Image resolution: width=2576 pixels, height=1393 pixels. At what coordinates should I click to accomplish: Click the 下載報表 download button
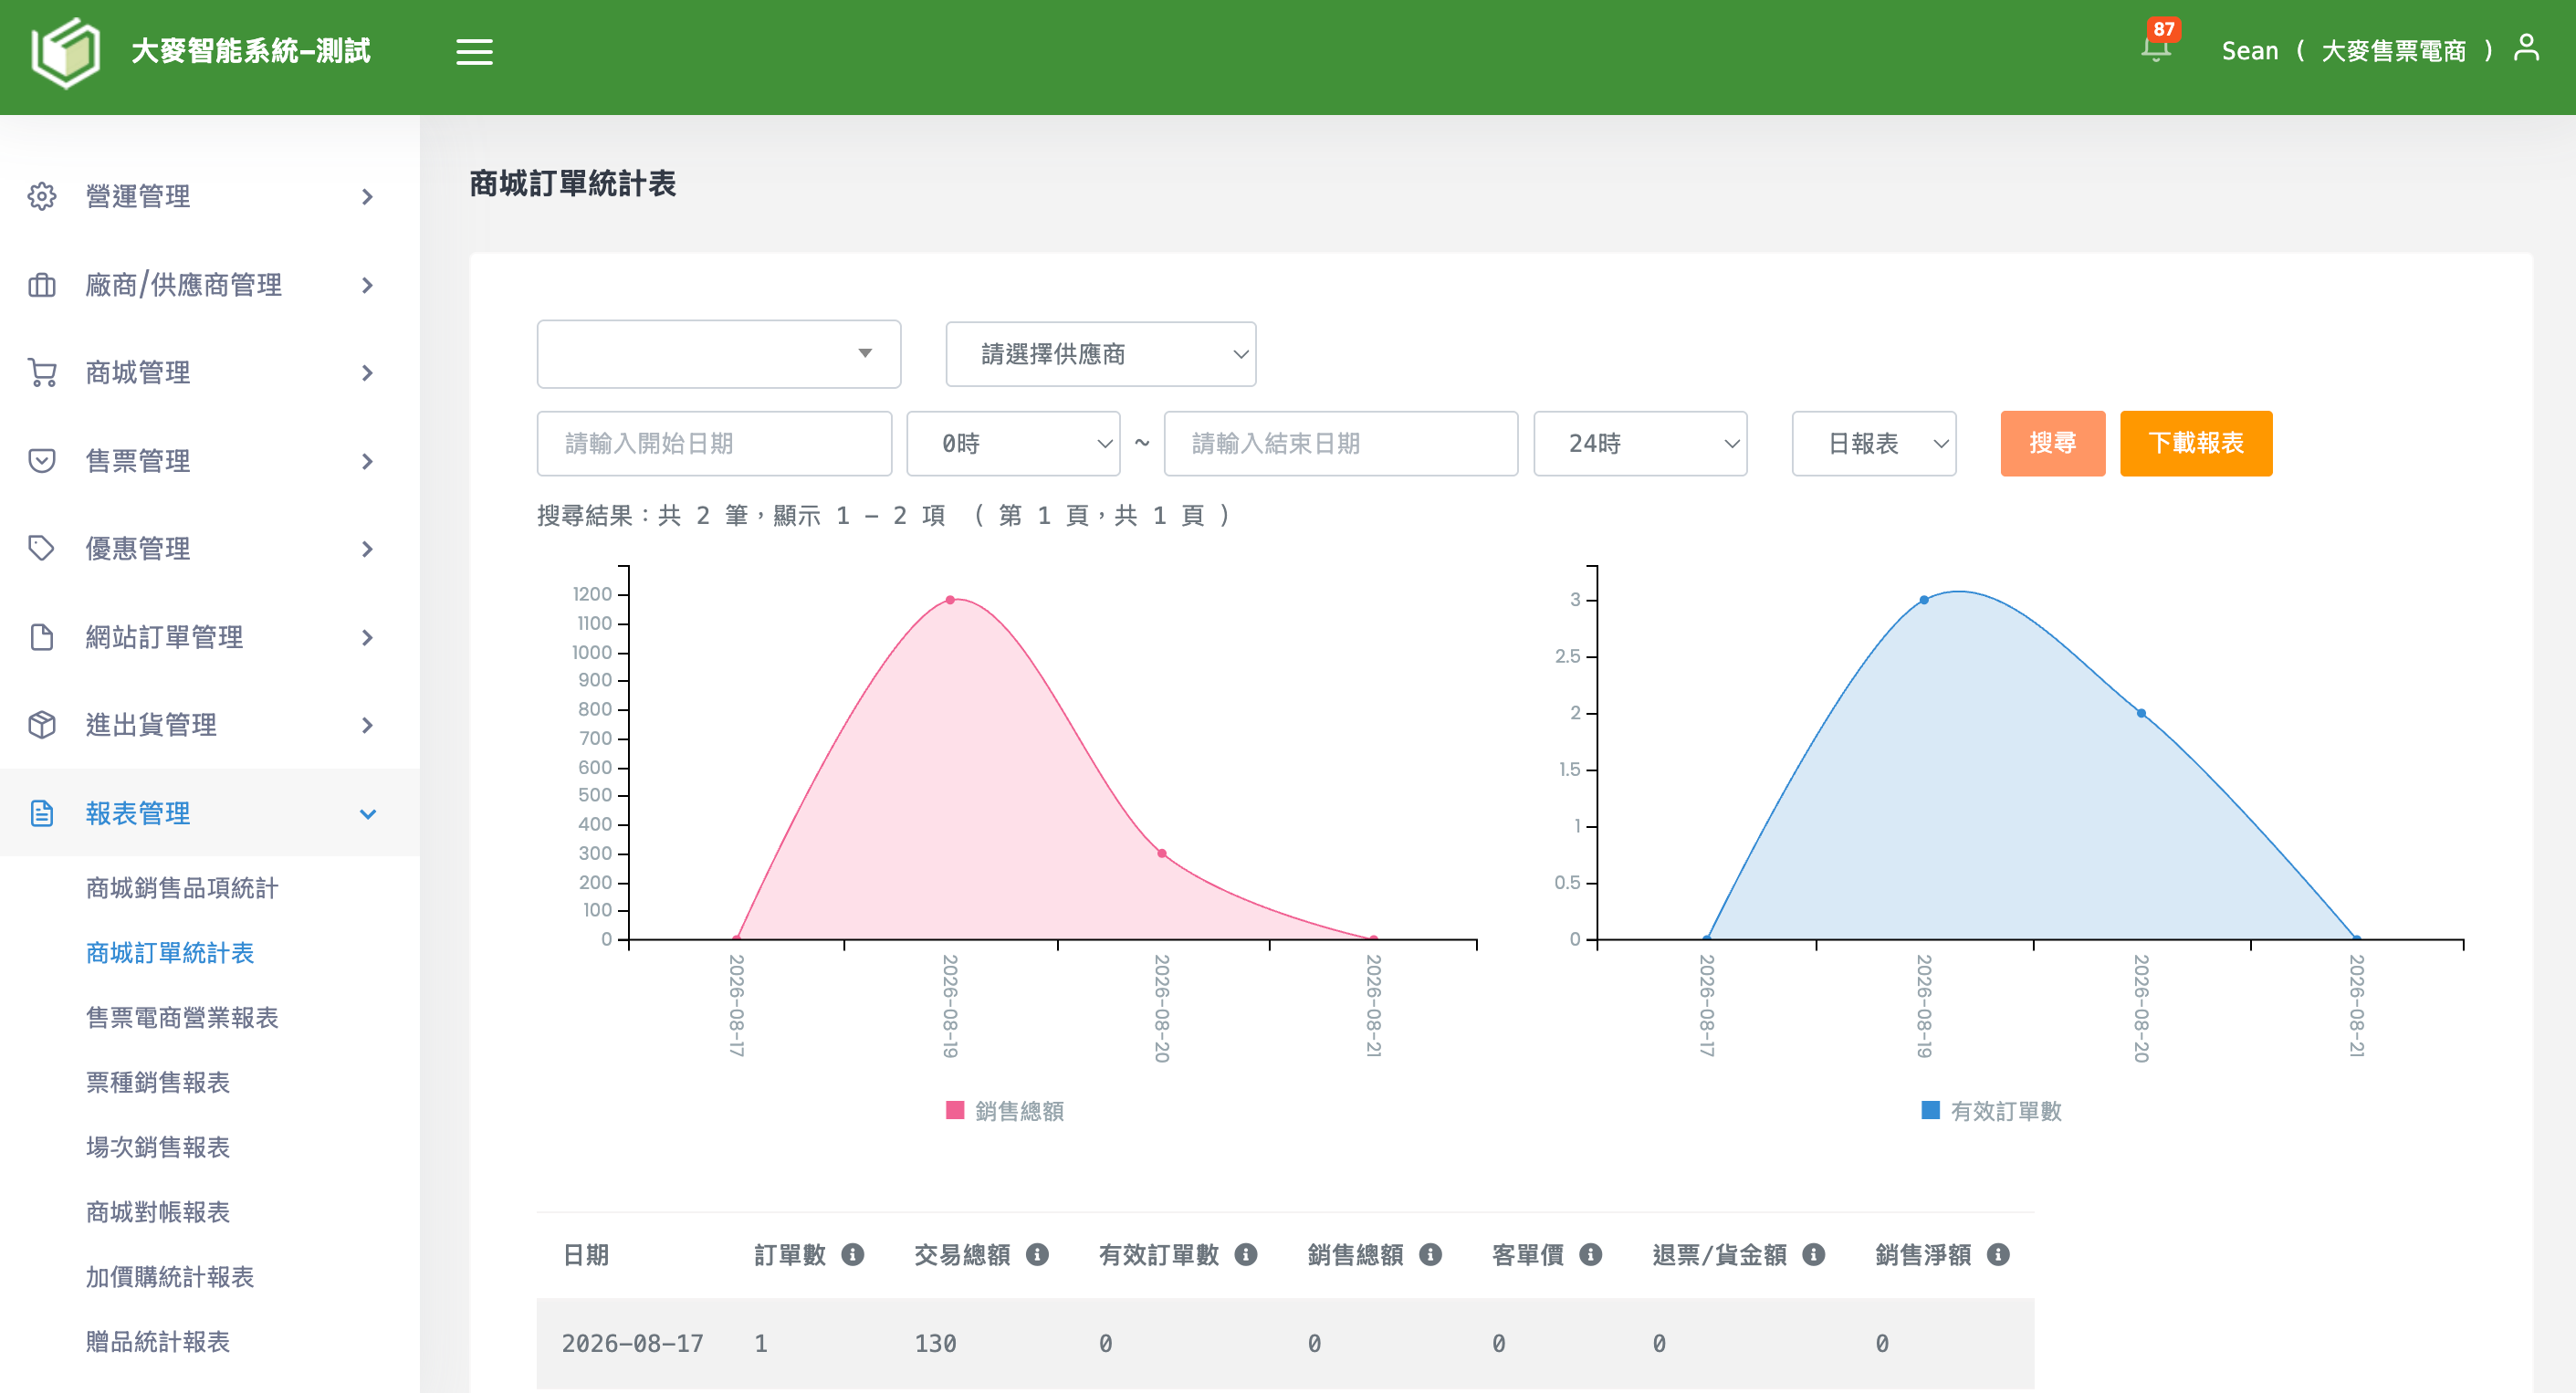tap(2196, 443)
